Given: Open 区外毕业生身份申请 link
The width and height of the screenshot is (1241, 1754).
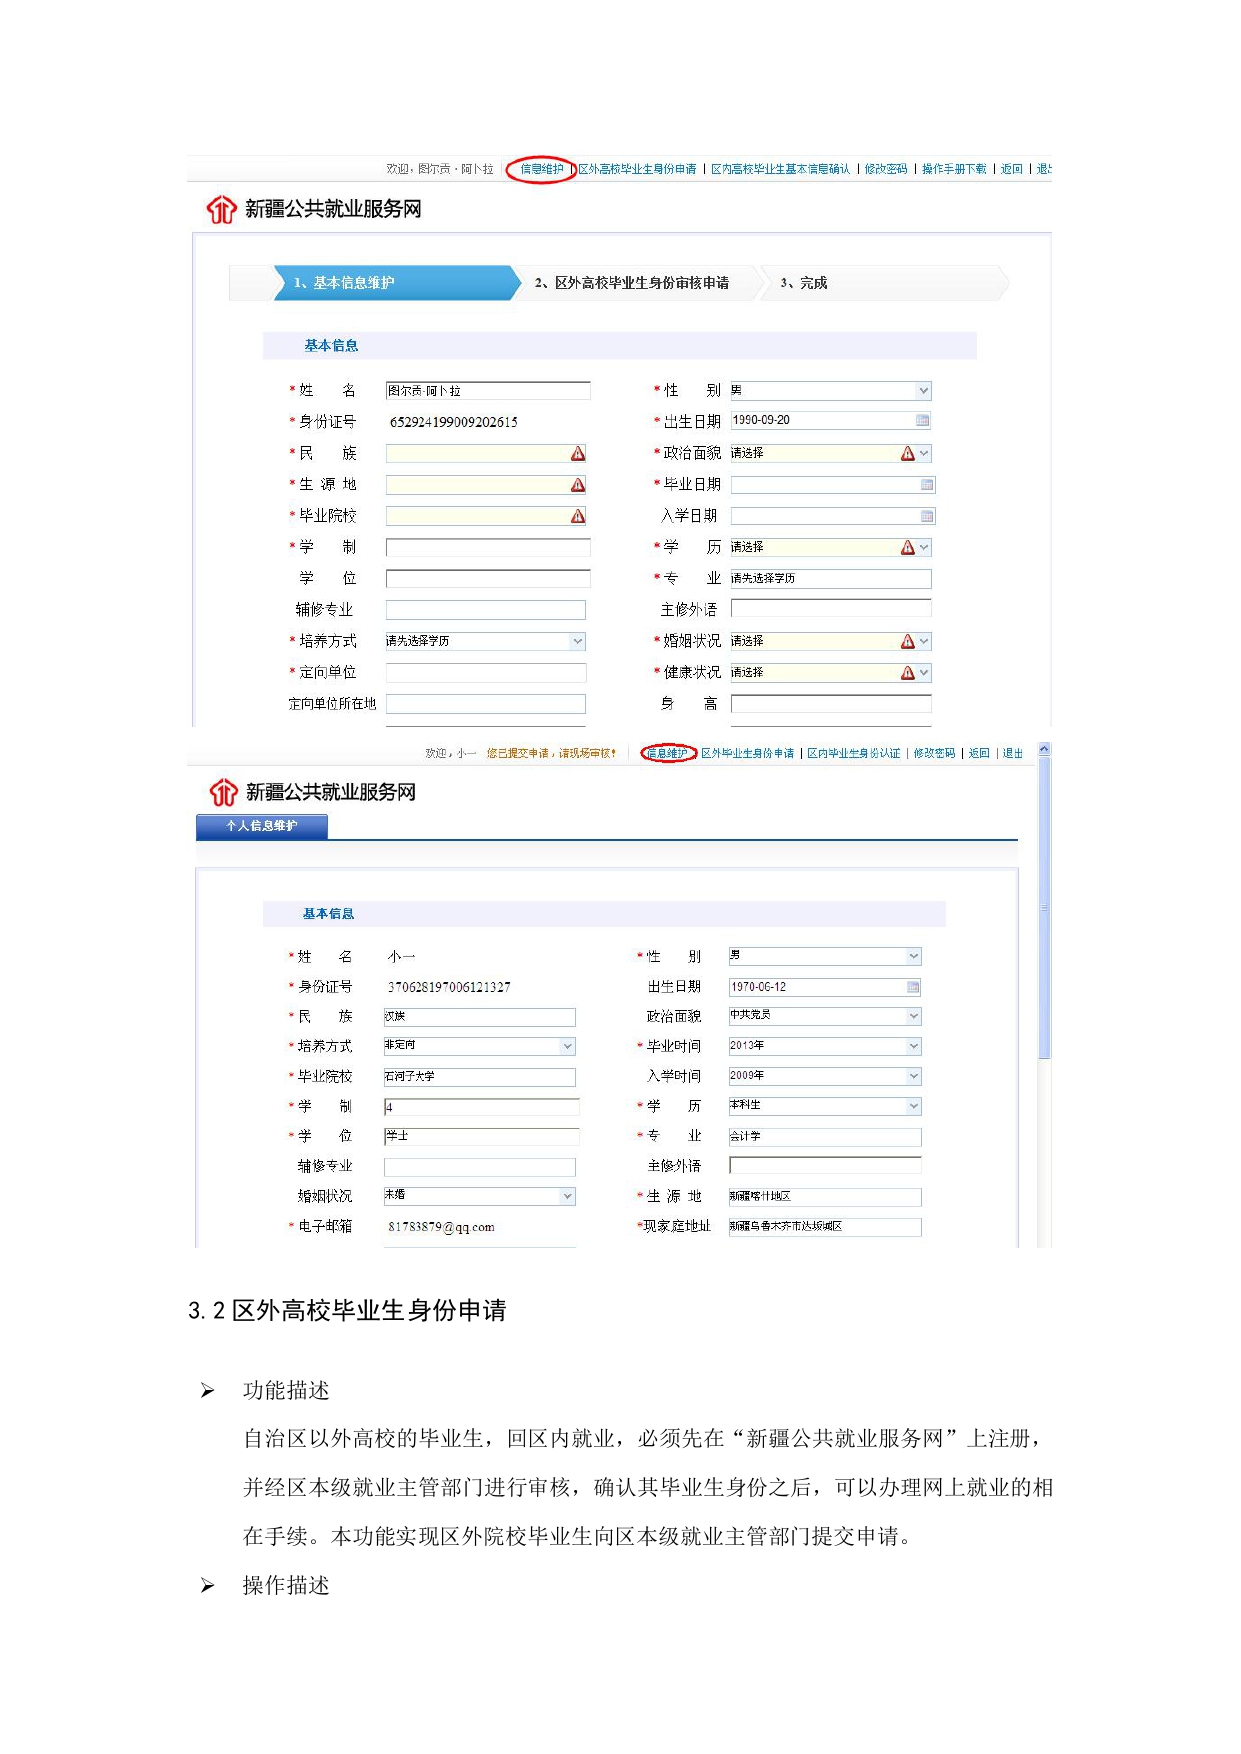Looking at the screenshot, I should 748,753.
